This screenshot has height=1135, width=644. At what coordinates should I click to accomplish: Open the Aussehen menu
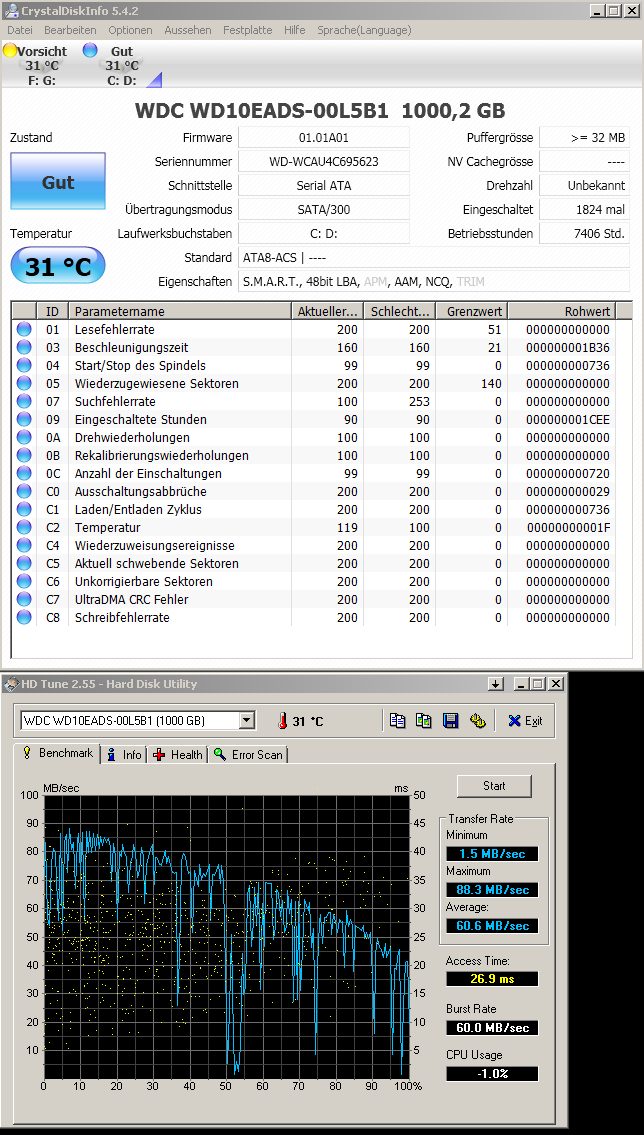pyautogui.click(x=187, y=30)
